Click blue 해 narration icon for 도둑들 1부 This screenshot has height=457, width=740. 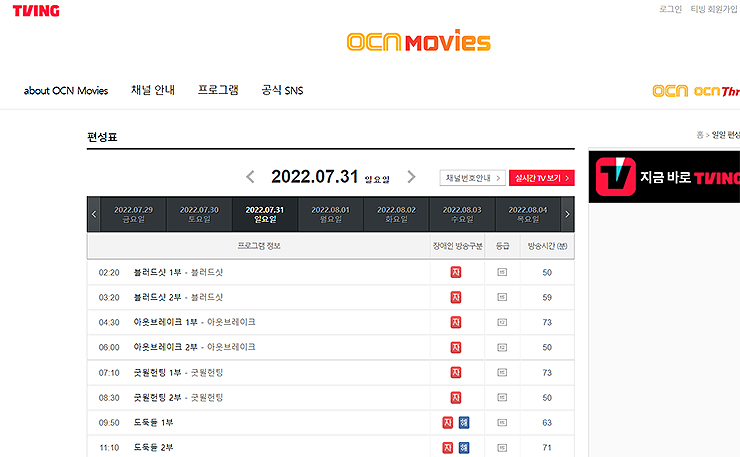[464, 423]
